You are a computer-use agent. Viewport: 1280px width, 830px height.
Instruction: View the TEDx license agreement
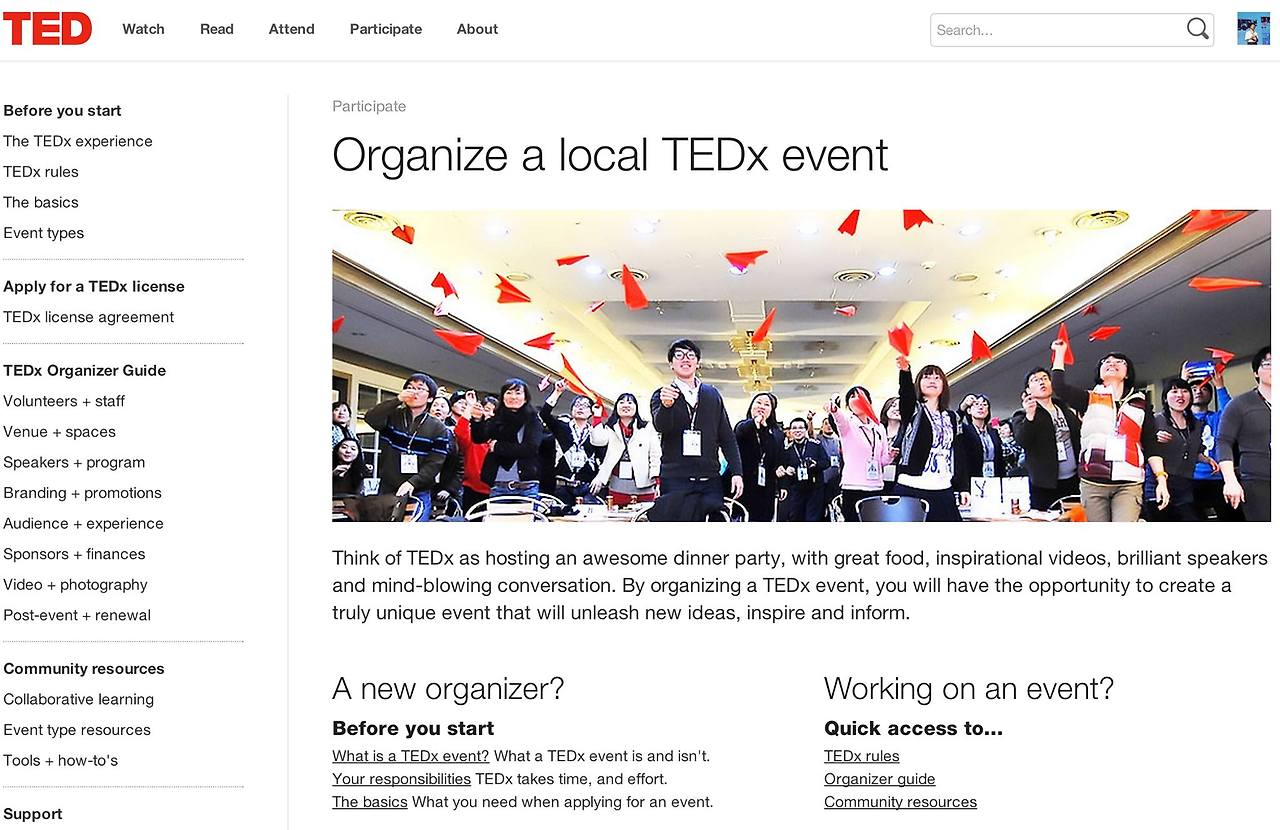pyautogui.click(x=89, y=317)
